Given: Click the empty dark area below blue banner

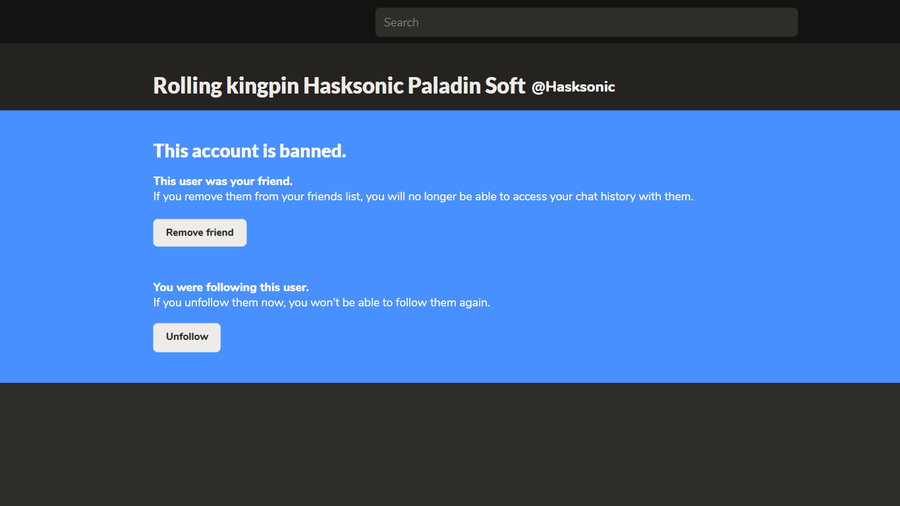Looking at the screenshot, I should (450, 445).
